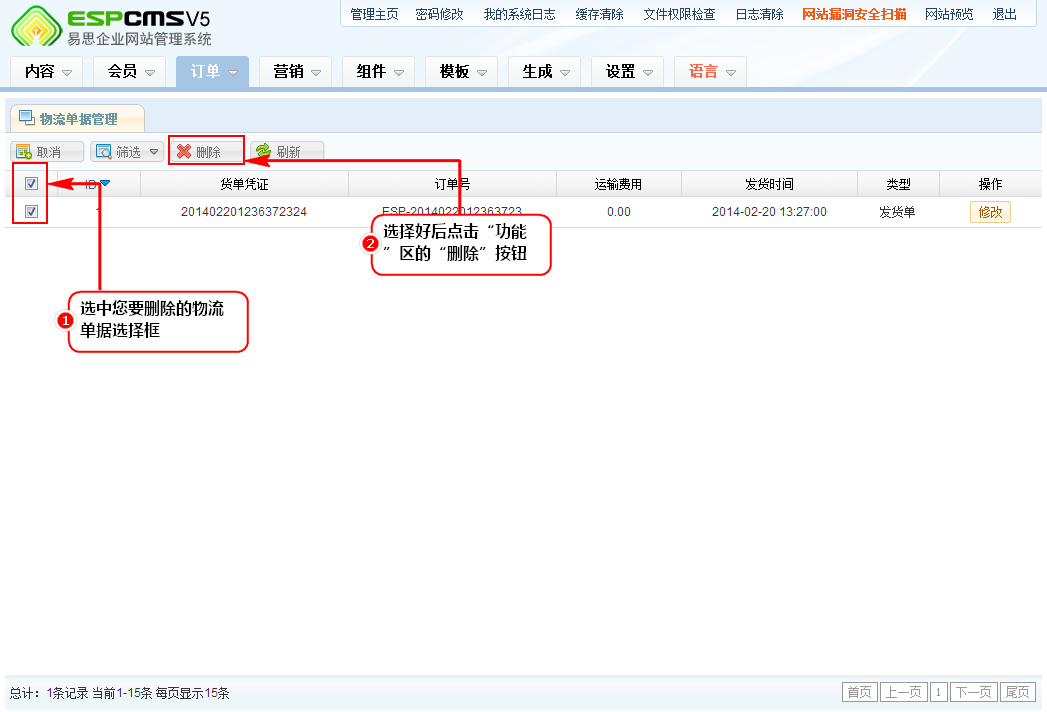
Task: Click the 修改 edit button in row
Action: click(990, 212)
